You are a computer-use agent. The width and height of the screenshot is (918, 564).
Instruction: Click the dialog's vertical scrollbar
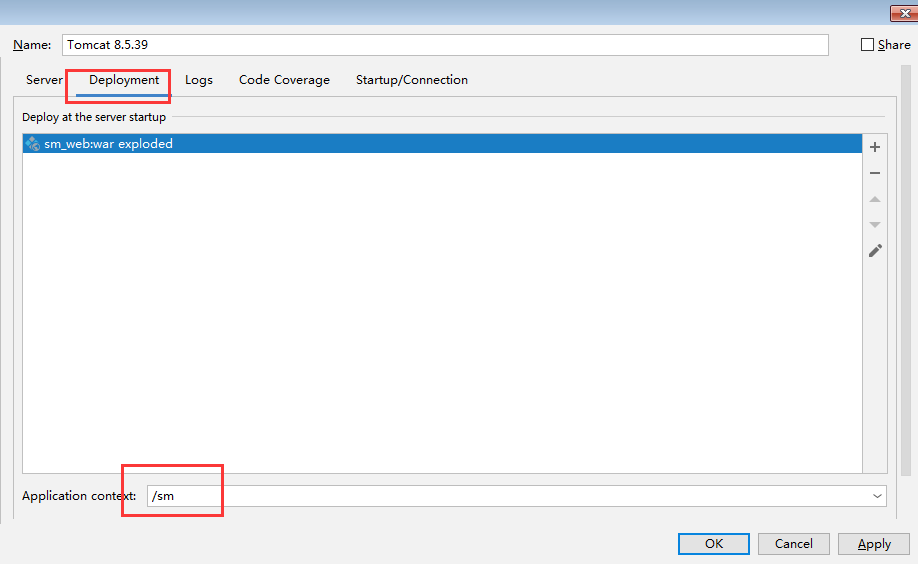point(906,269)
